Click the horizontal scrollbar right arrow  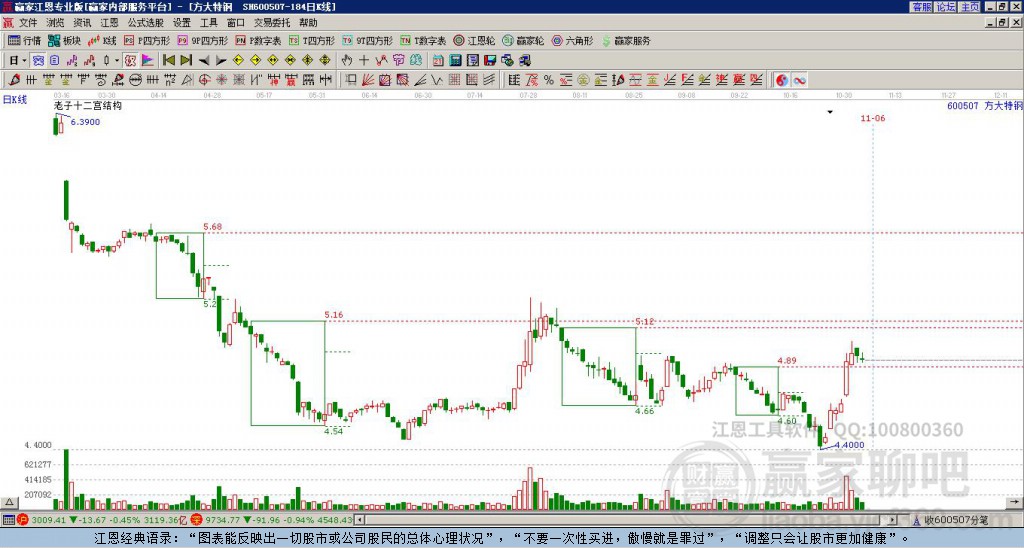pos(893,520)
